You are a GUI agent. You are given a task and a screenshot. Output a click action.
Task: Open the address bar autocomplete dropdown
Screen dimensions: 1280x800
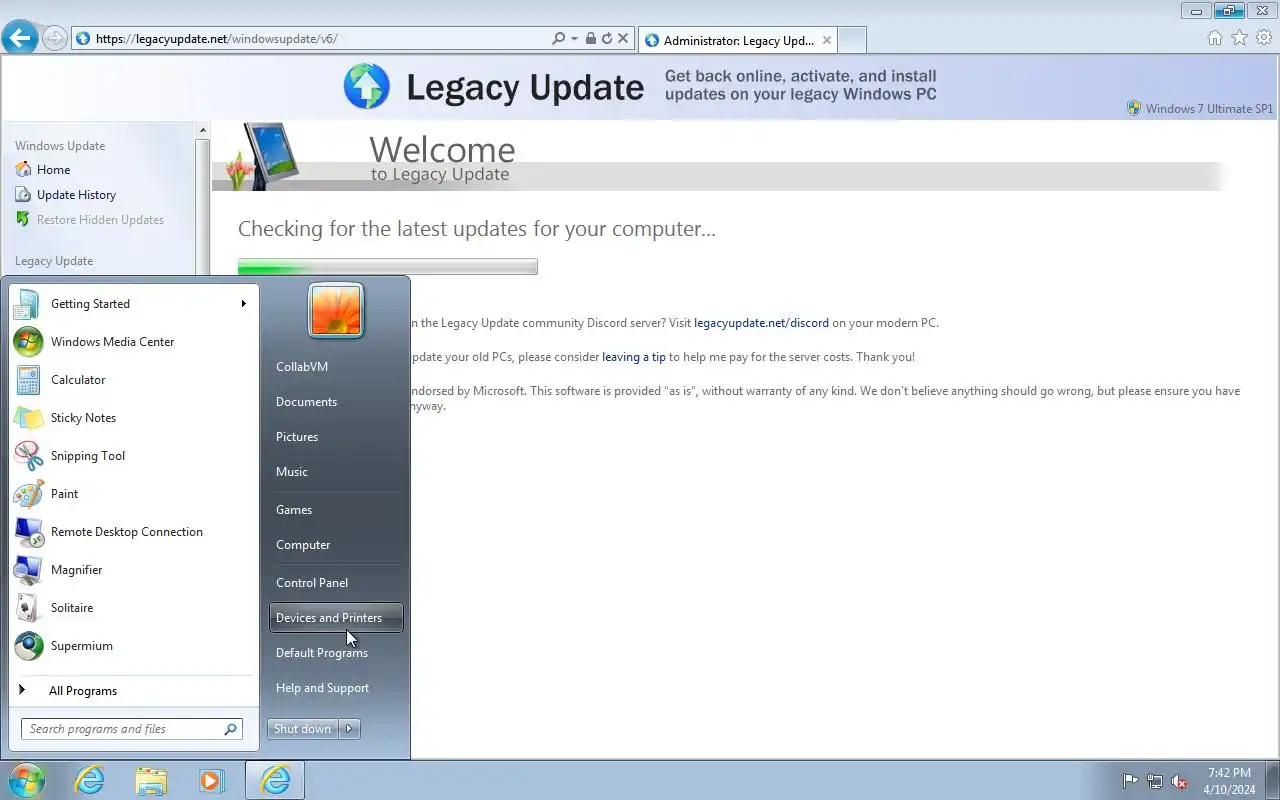click(574, 39)
